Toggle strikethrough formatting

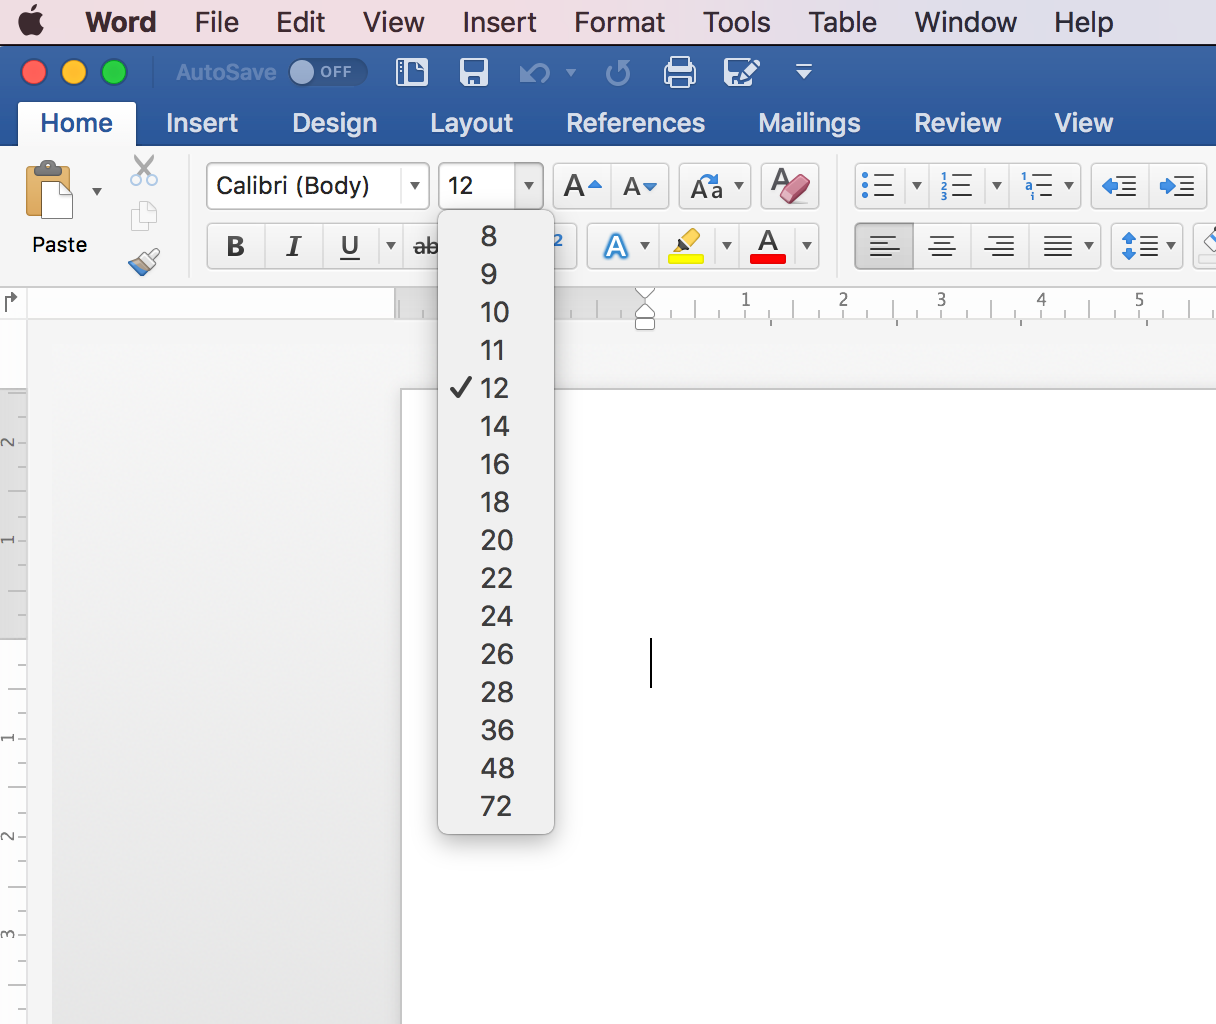(425, 246)
